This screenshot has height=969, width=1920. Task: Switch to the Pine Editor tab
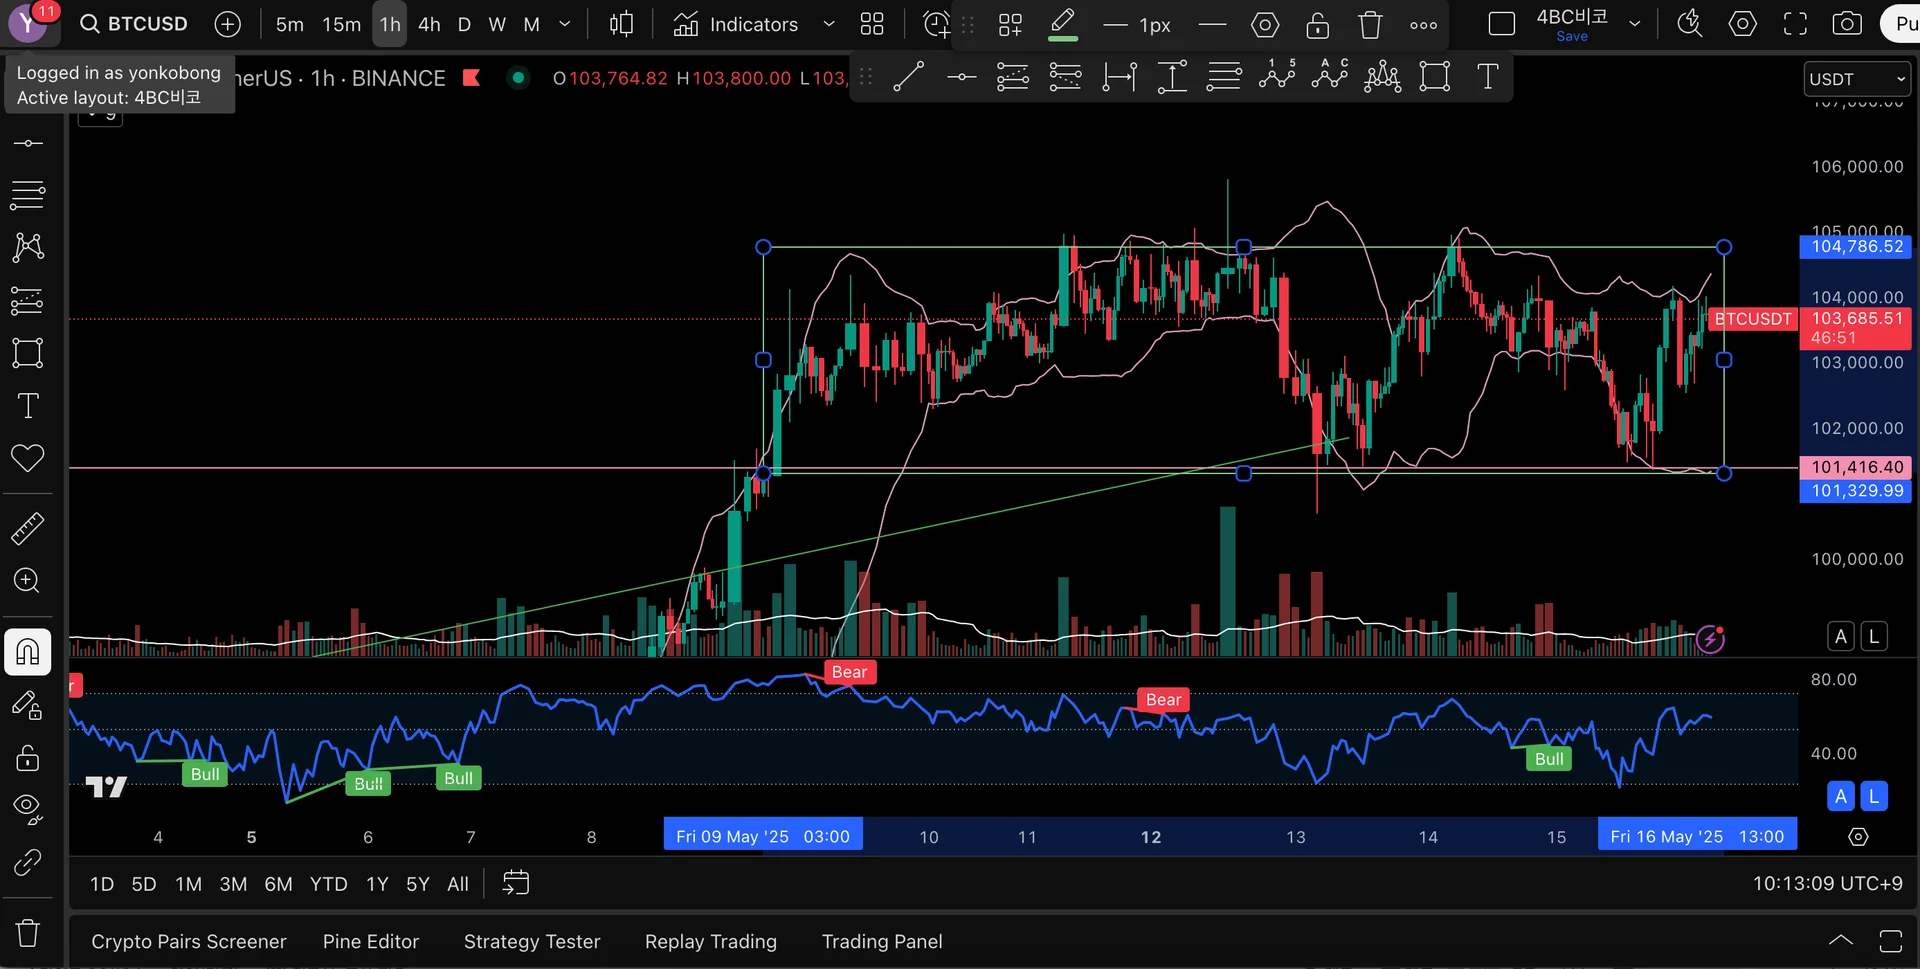coord(371,941)
